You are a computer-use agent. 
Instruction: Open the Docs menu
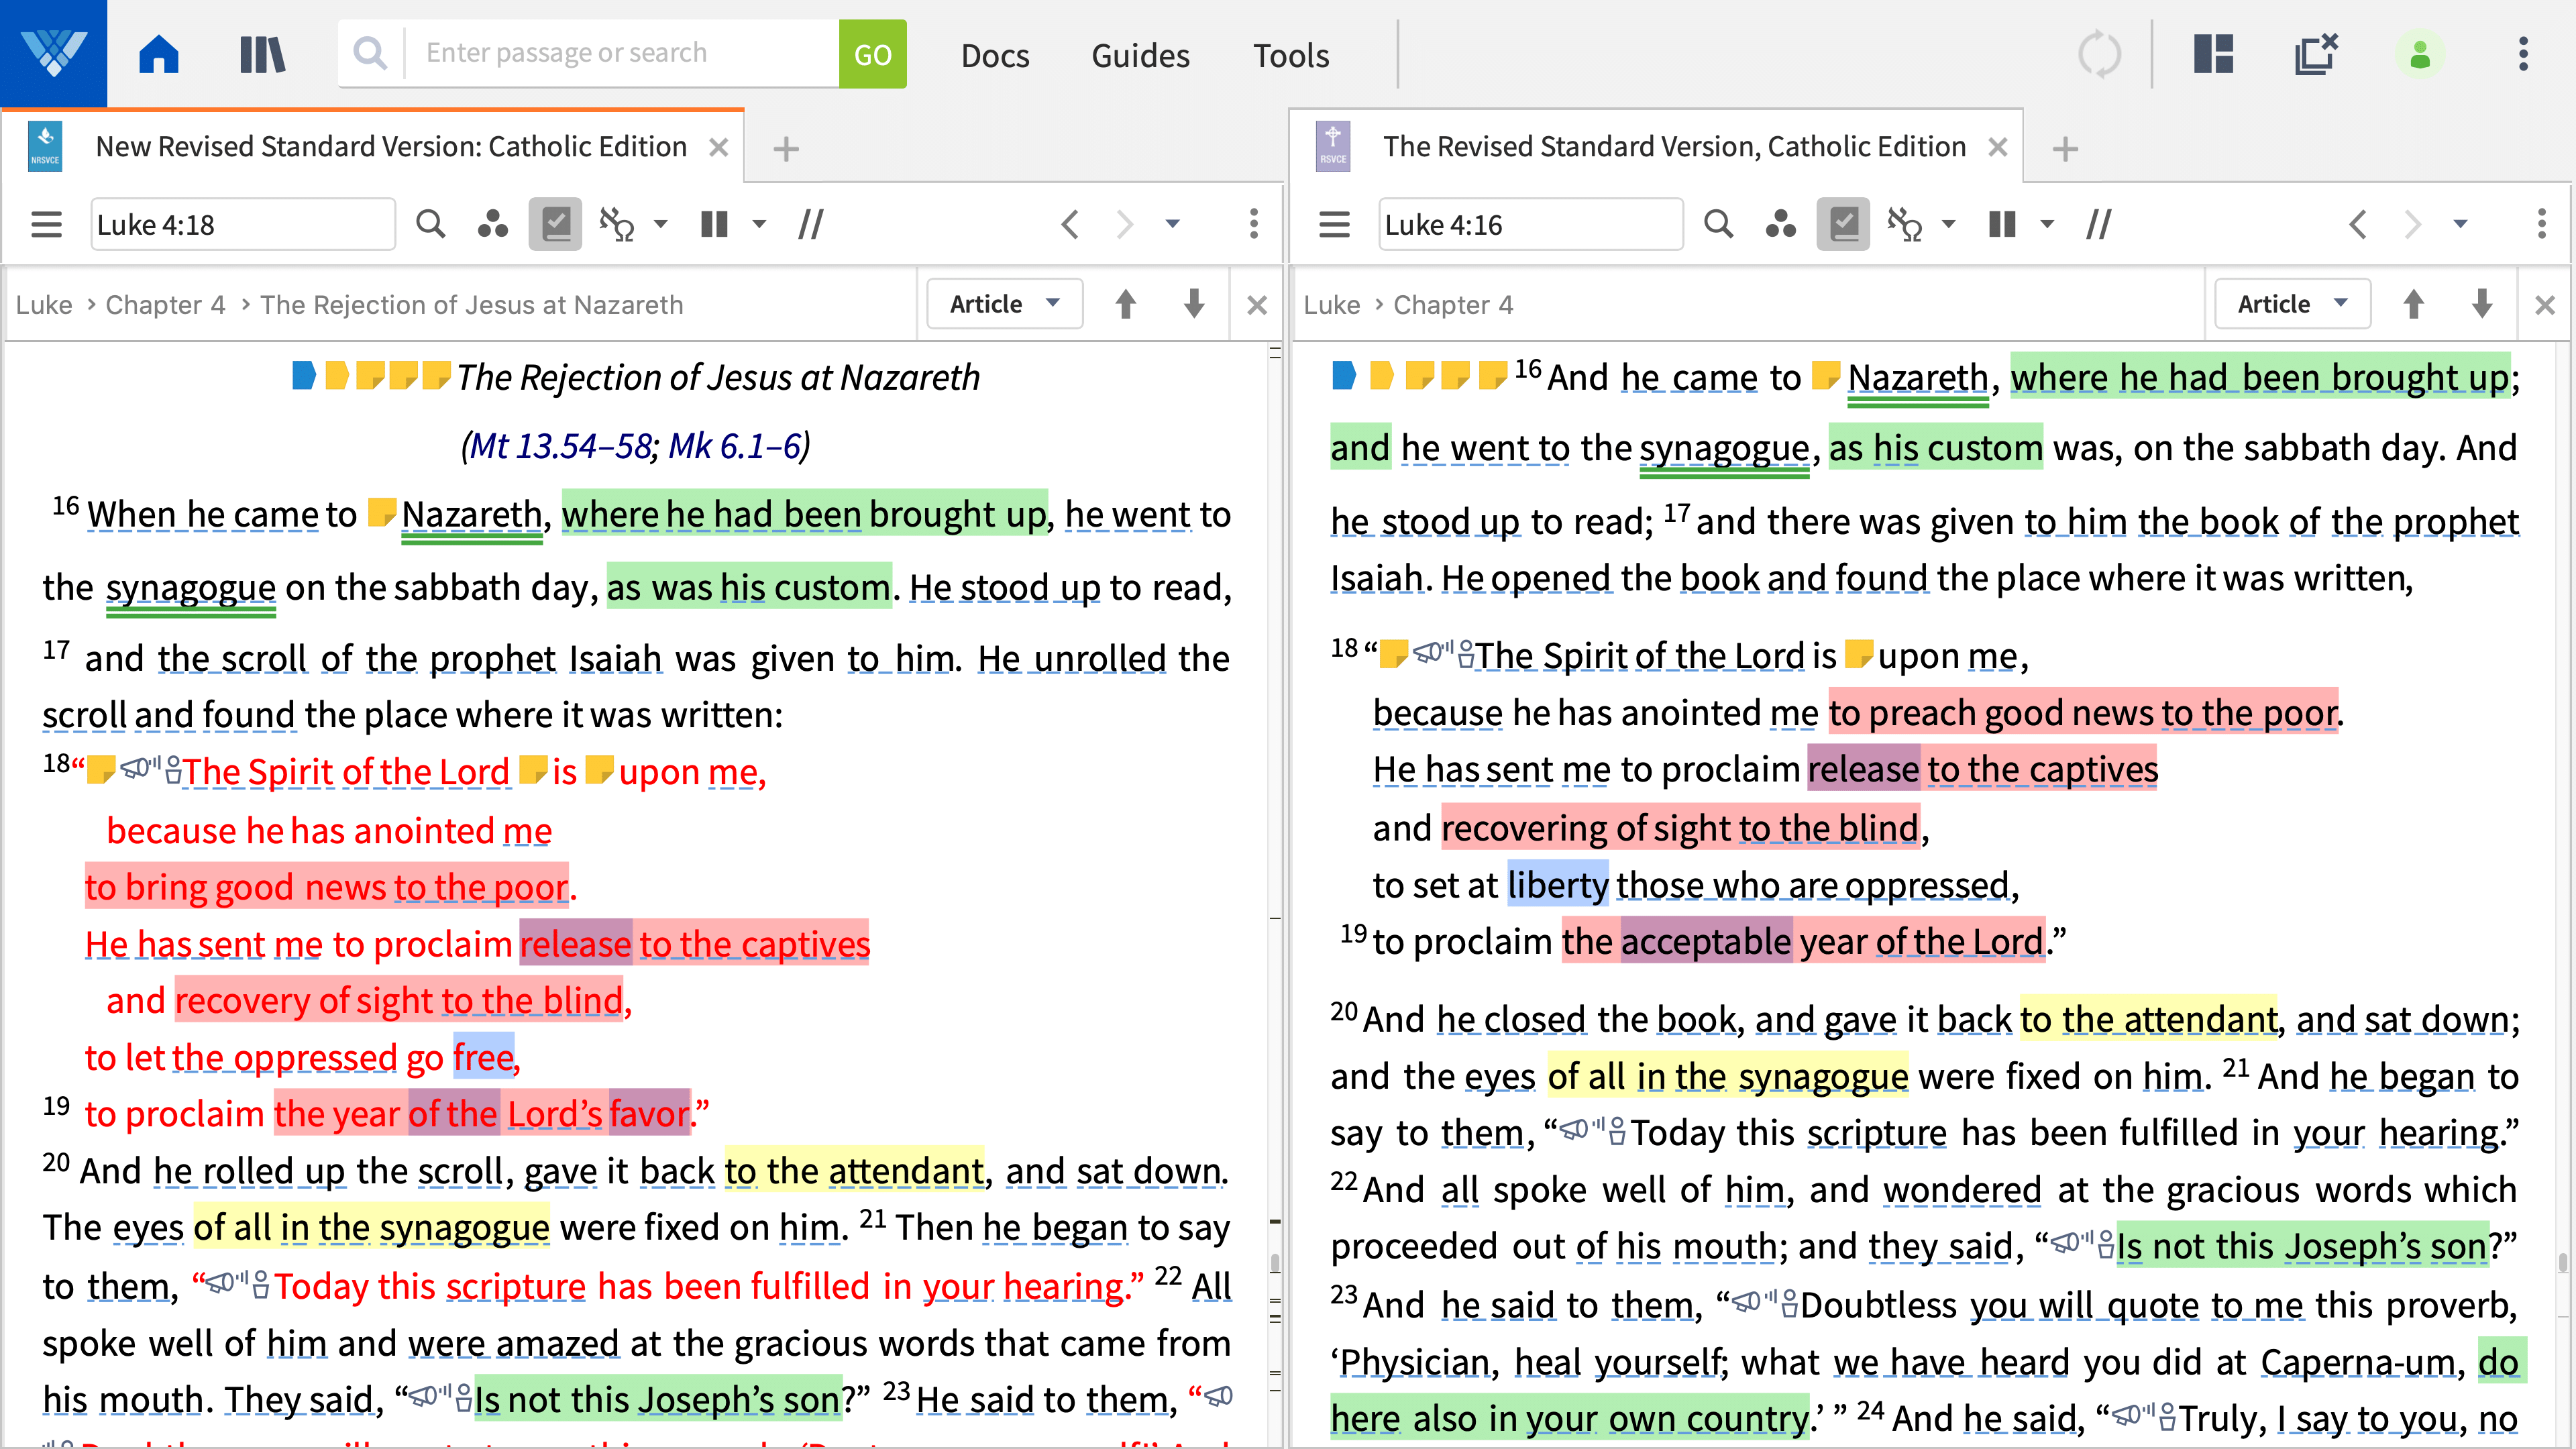[995, 55]
